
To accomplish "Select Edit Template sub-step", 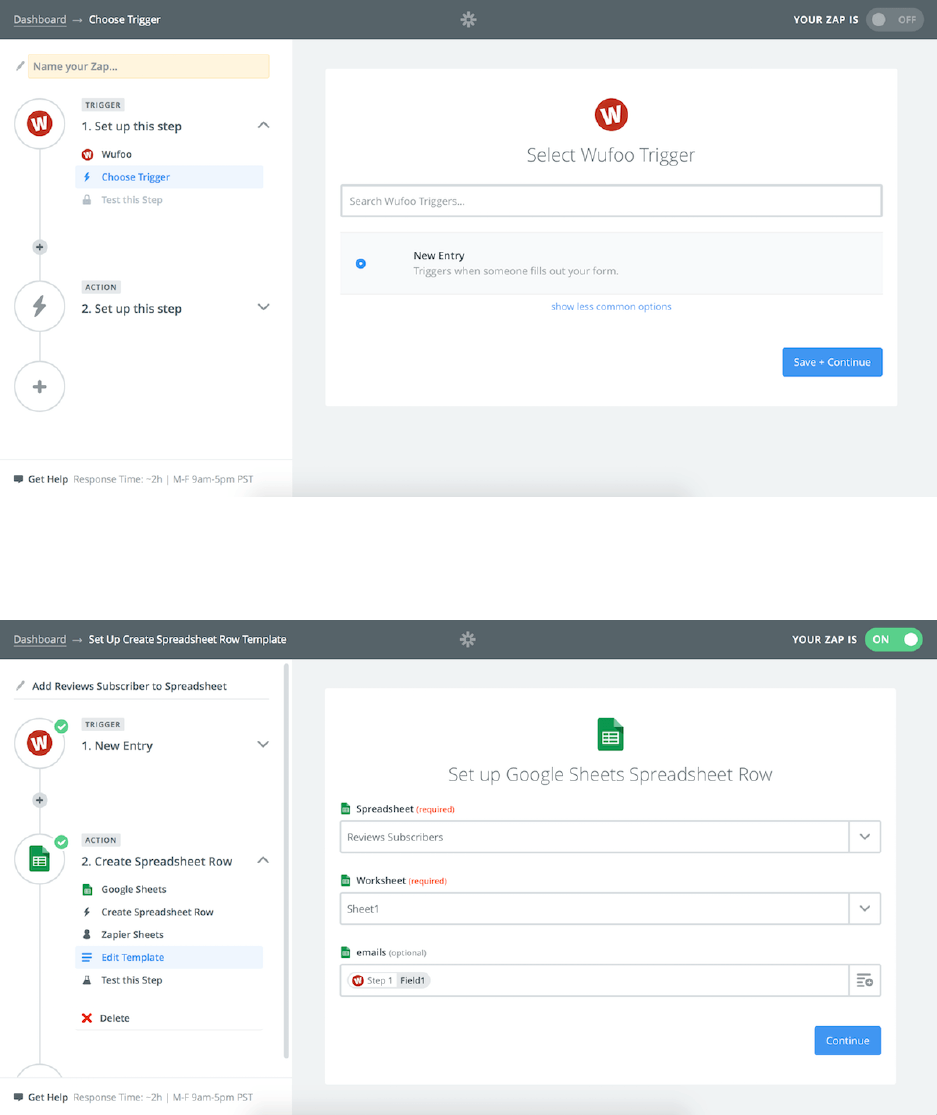I will pyautogui.click(x=169, y=958).
